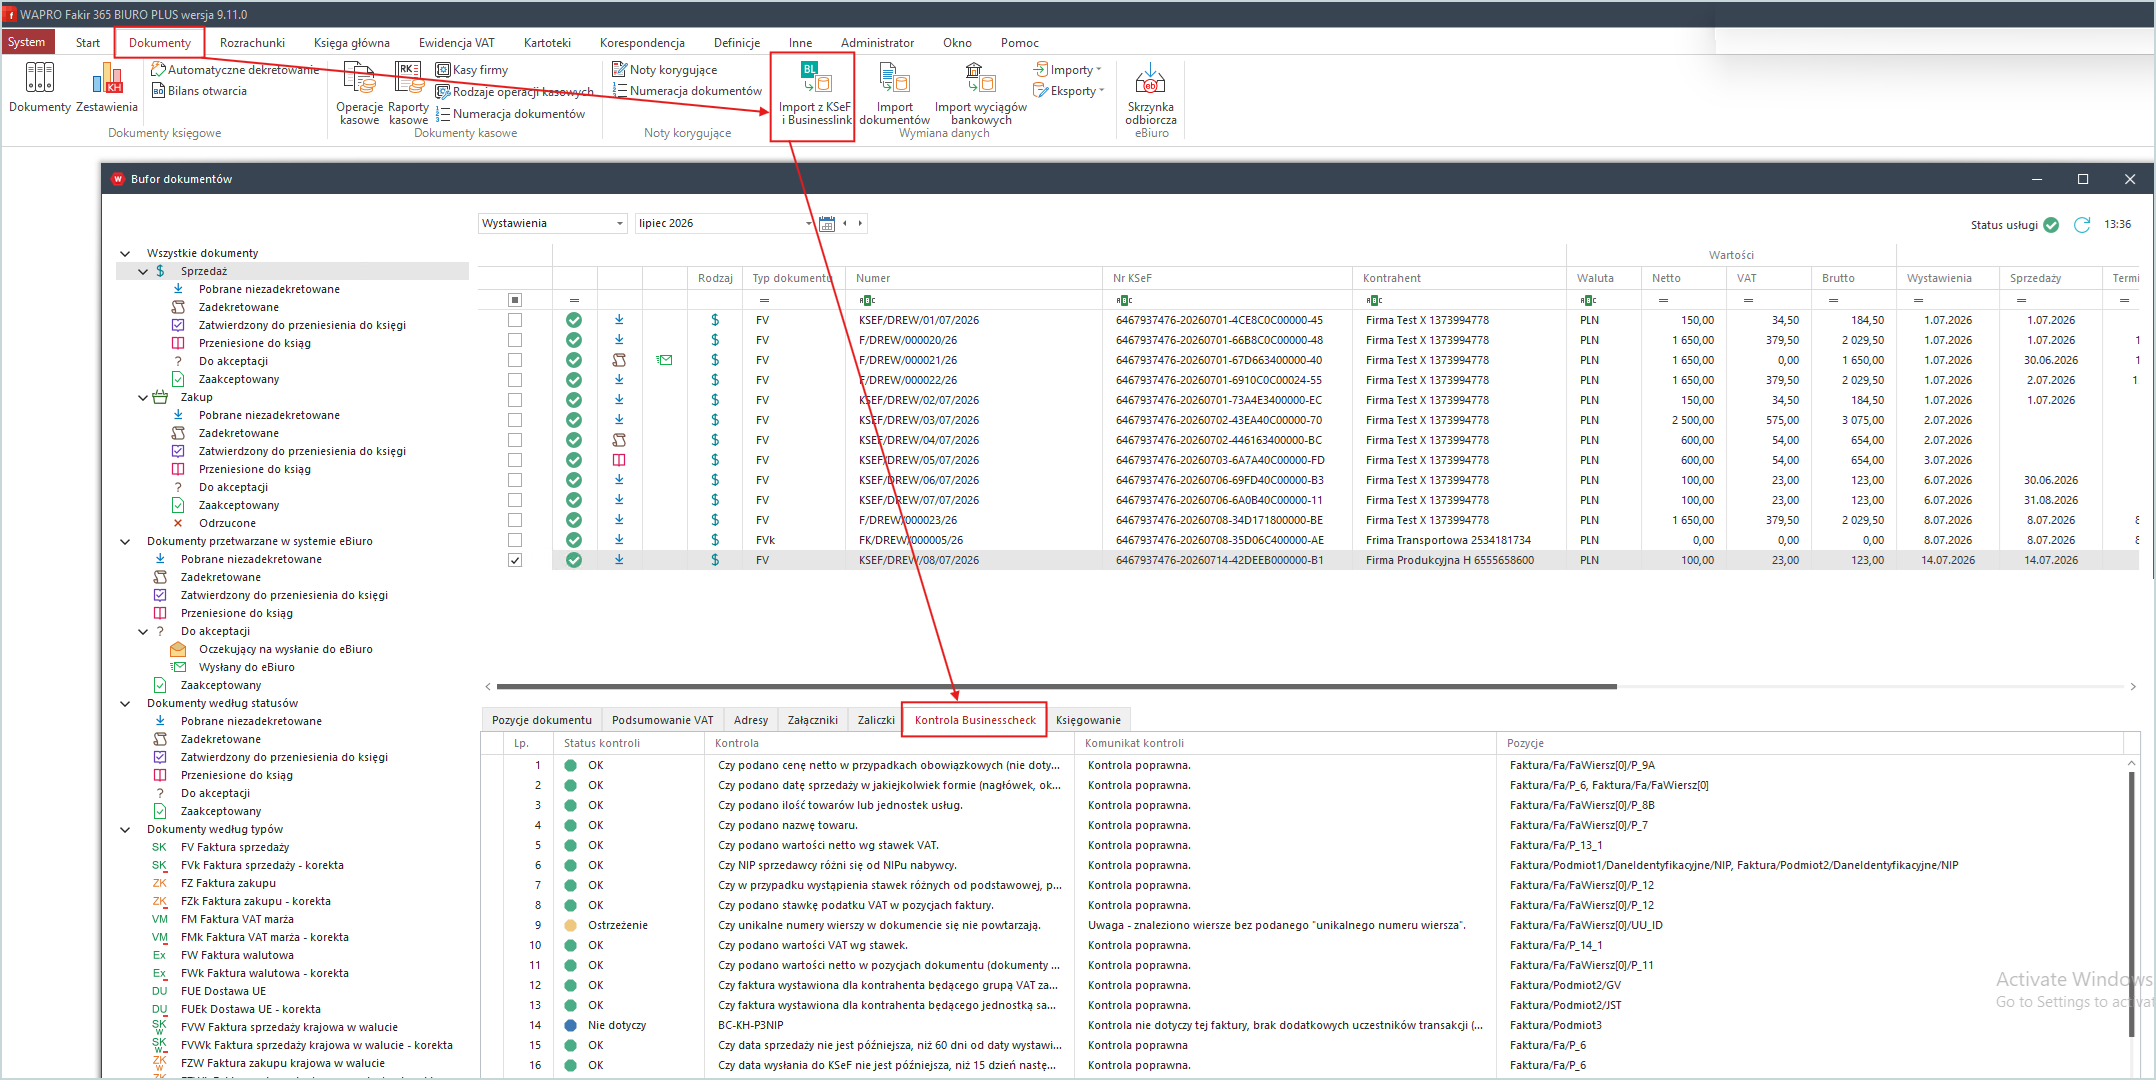
Task: Open the Dokumenty księgowe ribbon button
Action: pyautogui.click(x=40, y=87)
